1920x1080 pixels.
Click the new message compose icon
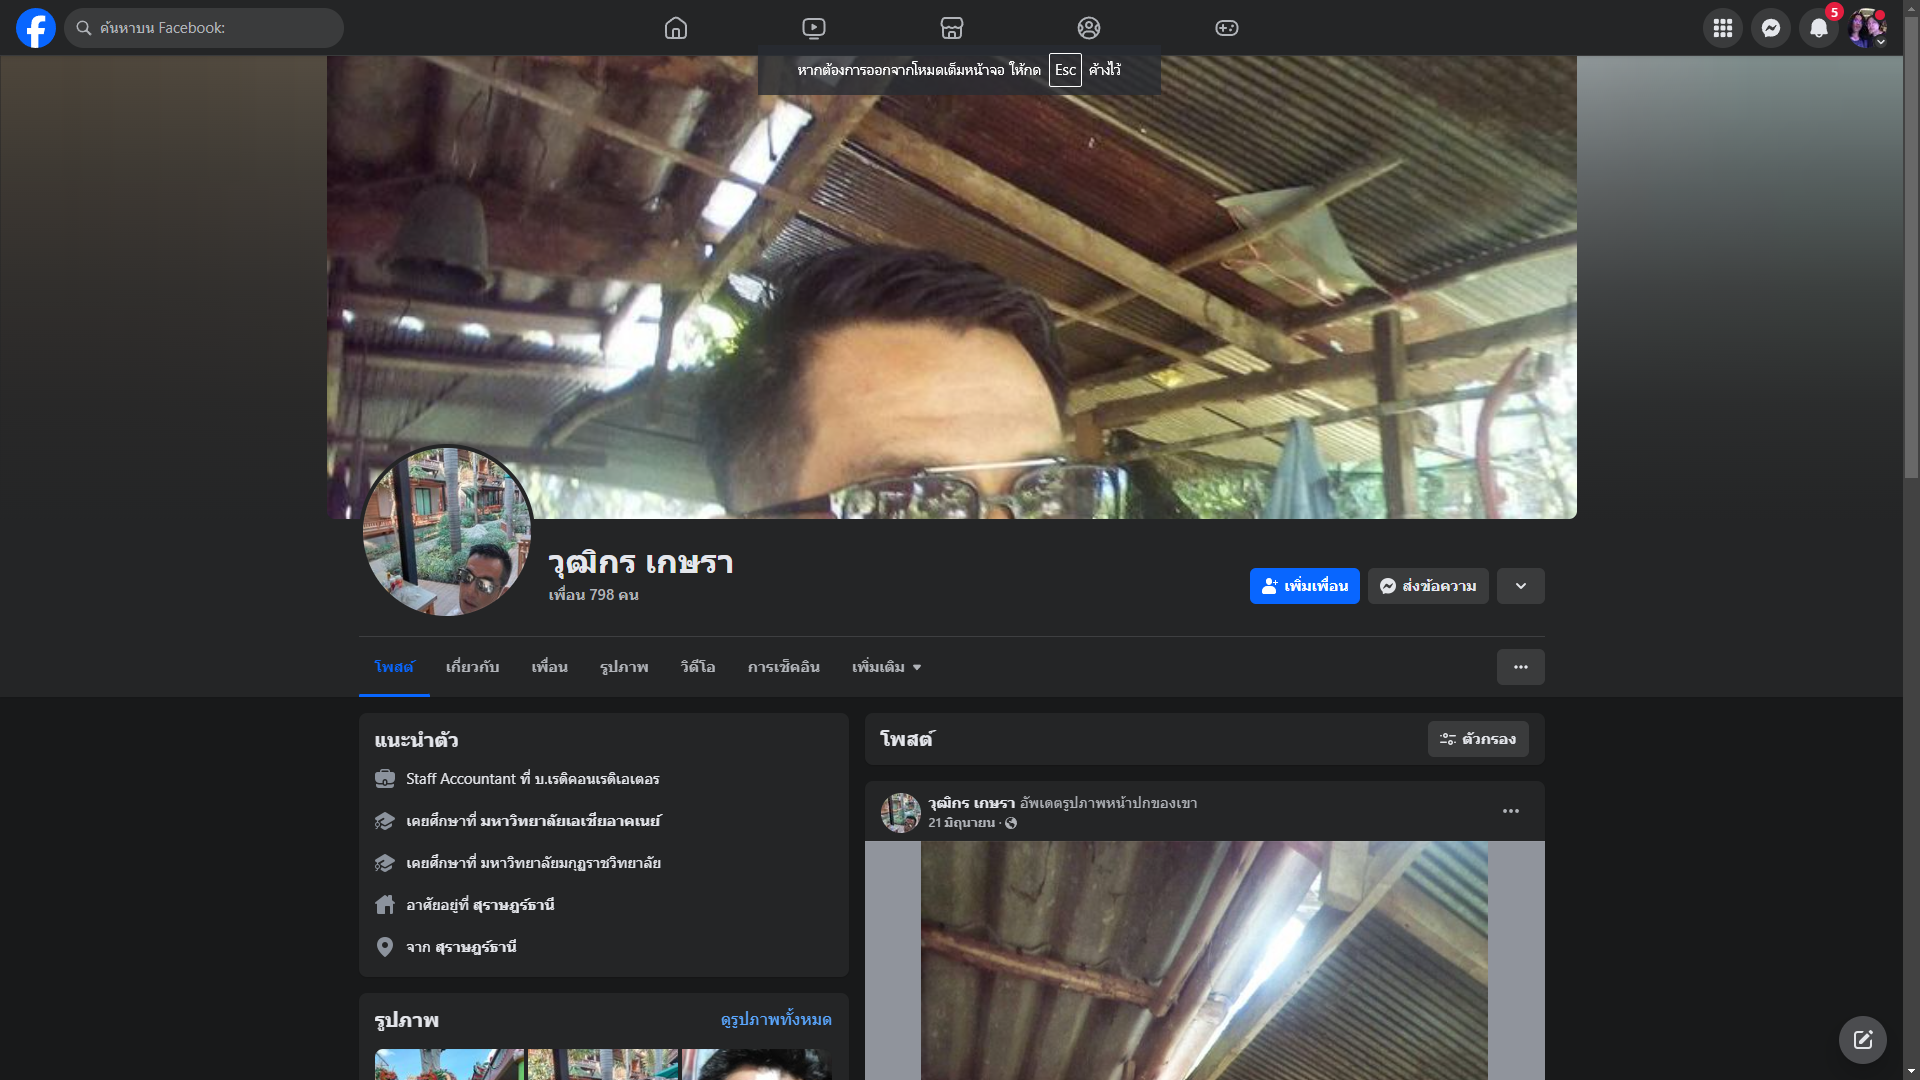pos(1862,1040)
